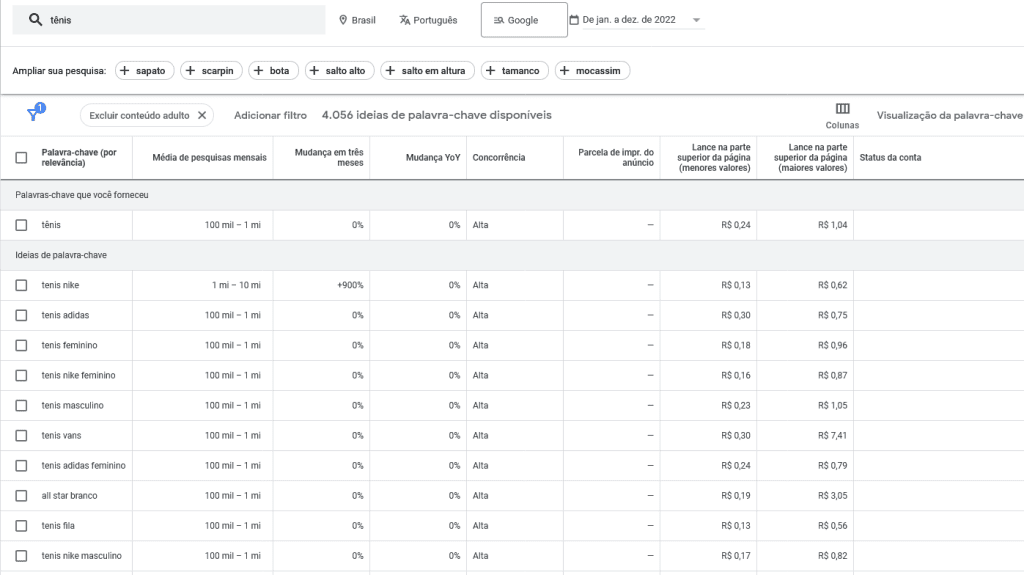Add mocassim to broaden search
Image resolution: width=1024 pixels, height=575 pixels.
tap(592, 71)
